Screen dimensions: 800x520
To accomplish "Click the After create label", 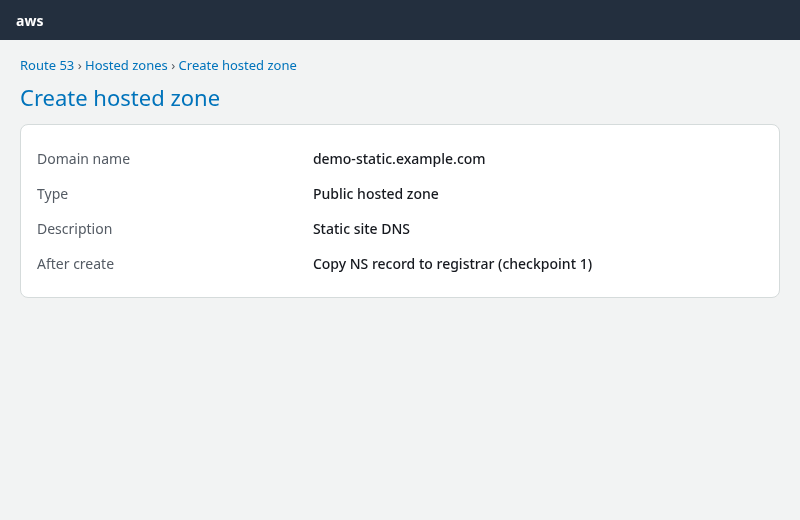I will point(75,264).
